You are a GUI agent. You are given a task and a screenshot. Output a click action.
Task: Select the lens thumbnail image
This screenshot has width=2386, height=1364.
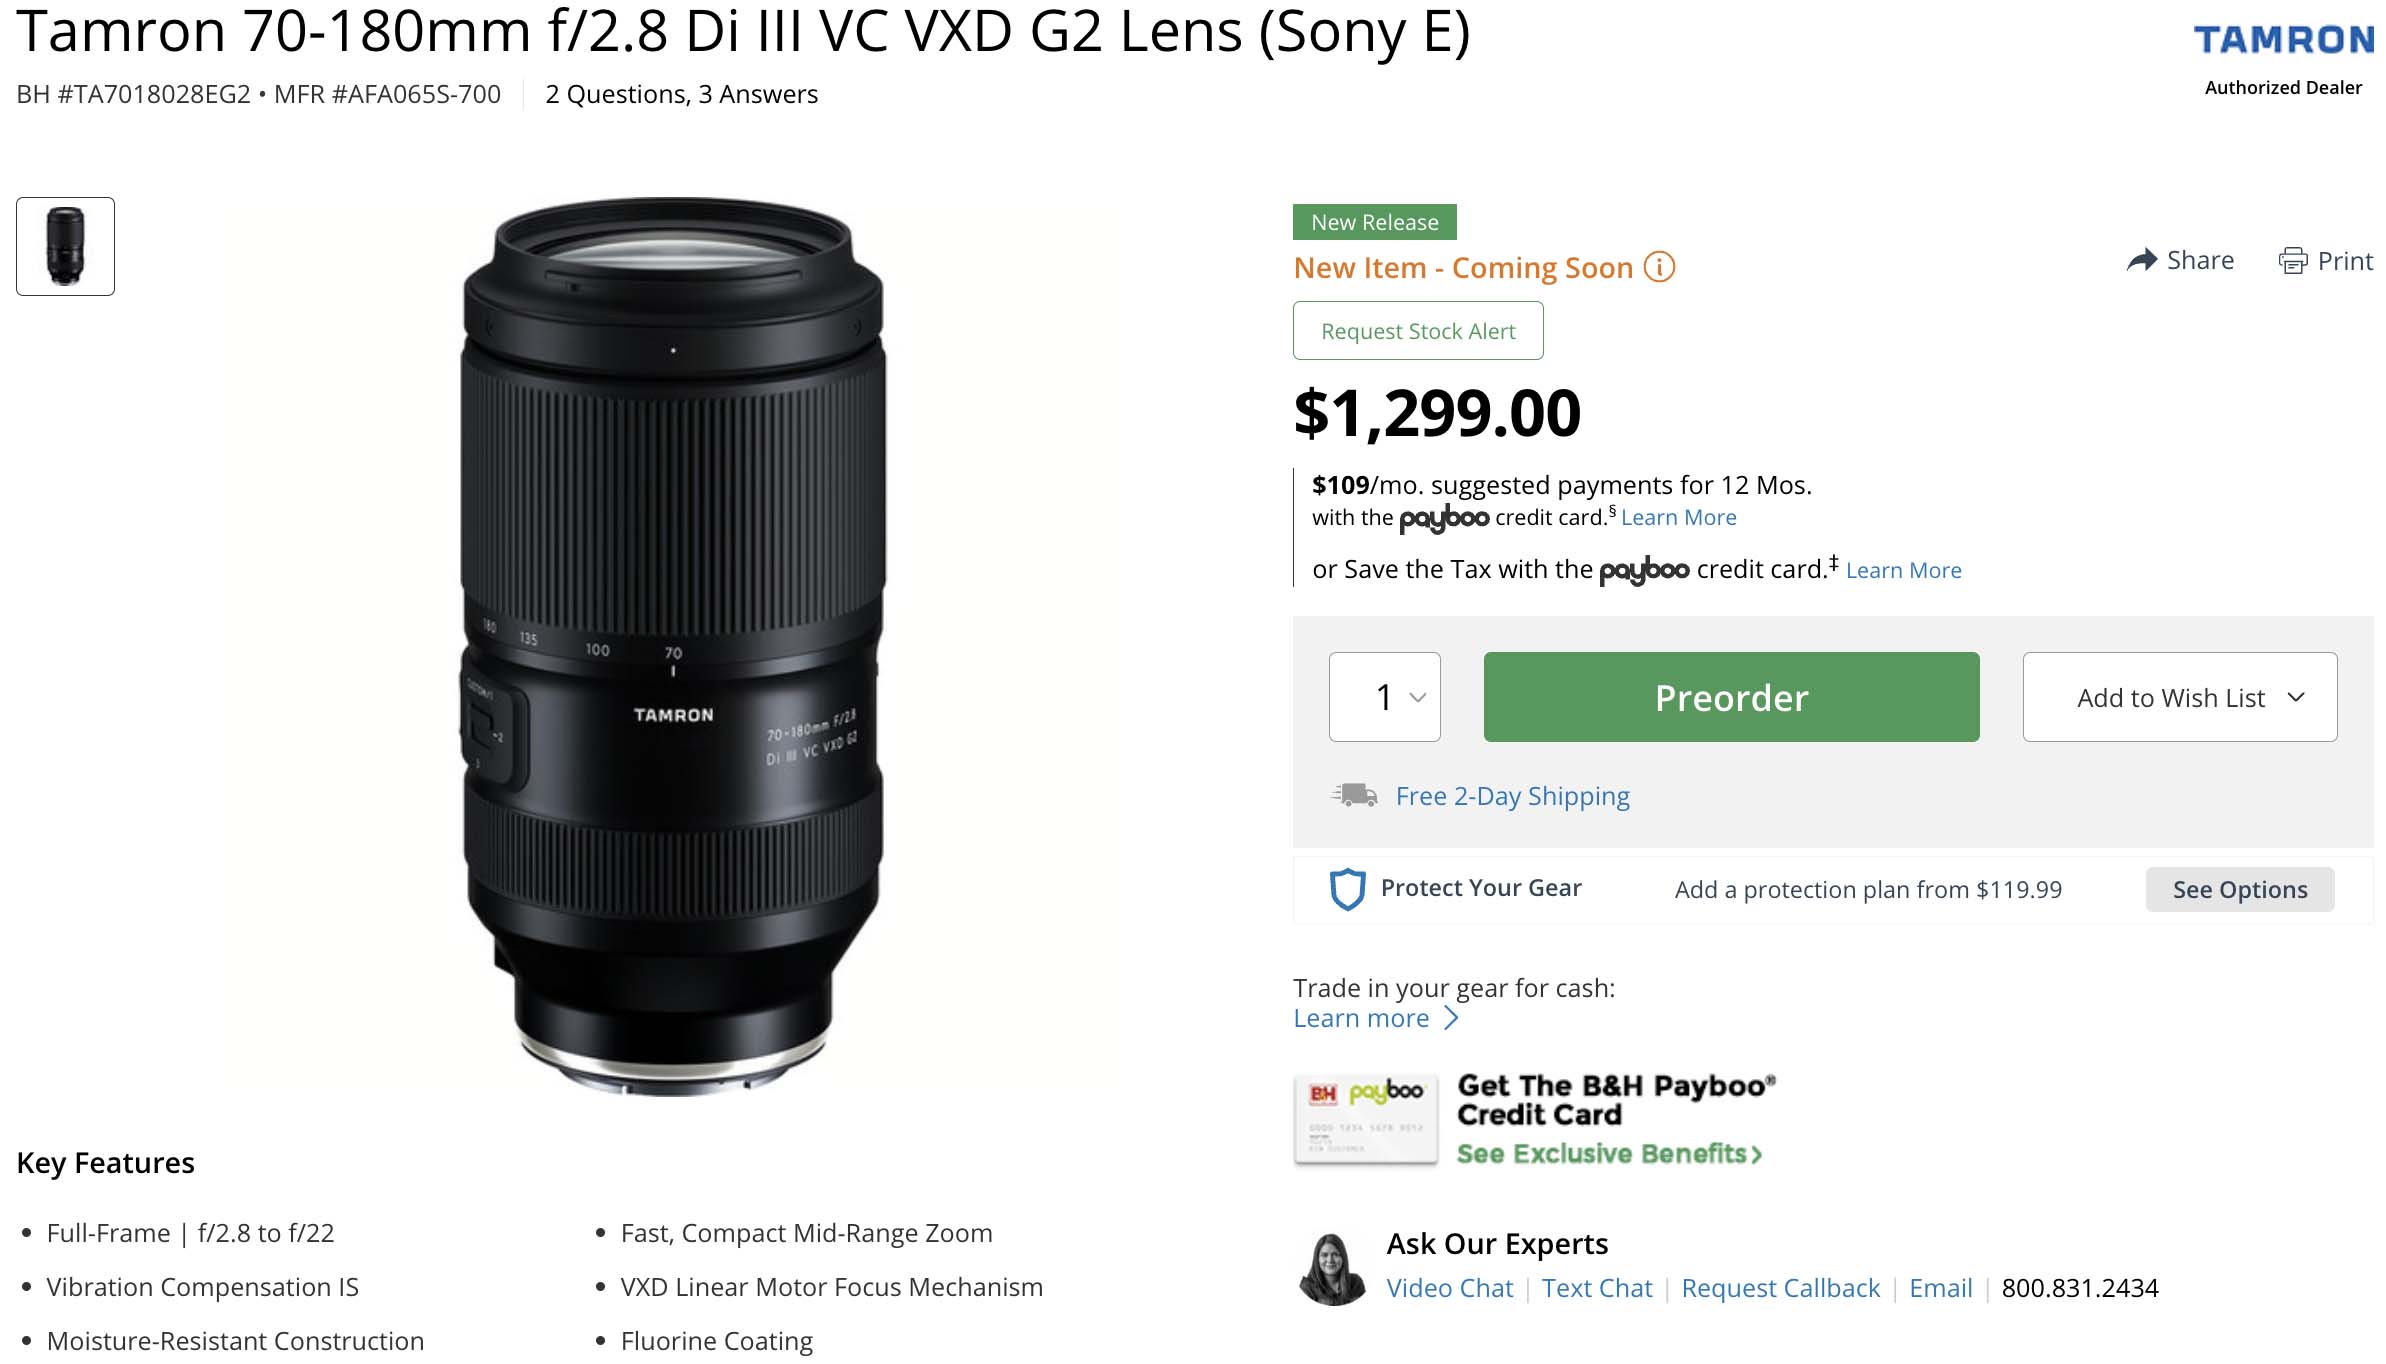click(66, 247)
